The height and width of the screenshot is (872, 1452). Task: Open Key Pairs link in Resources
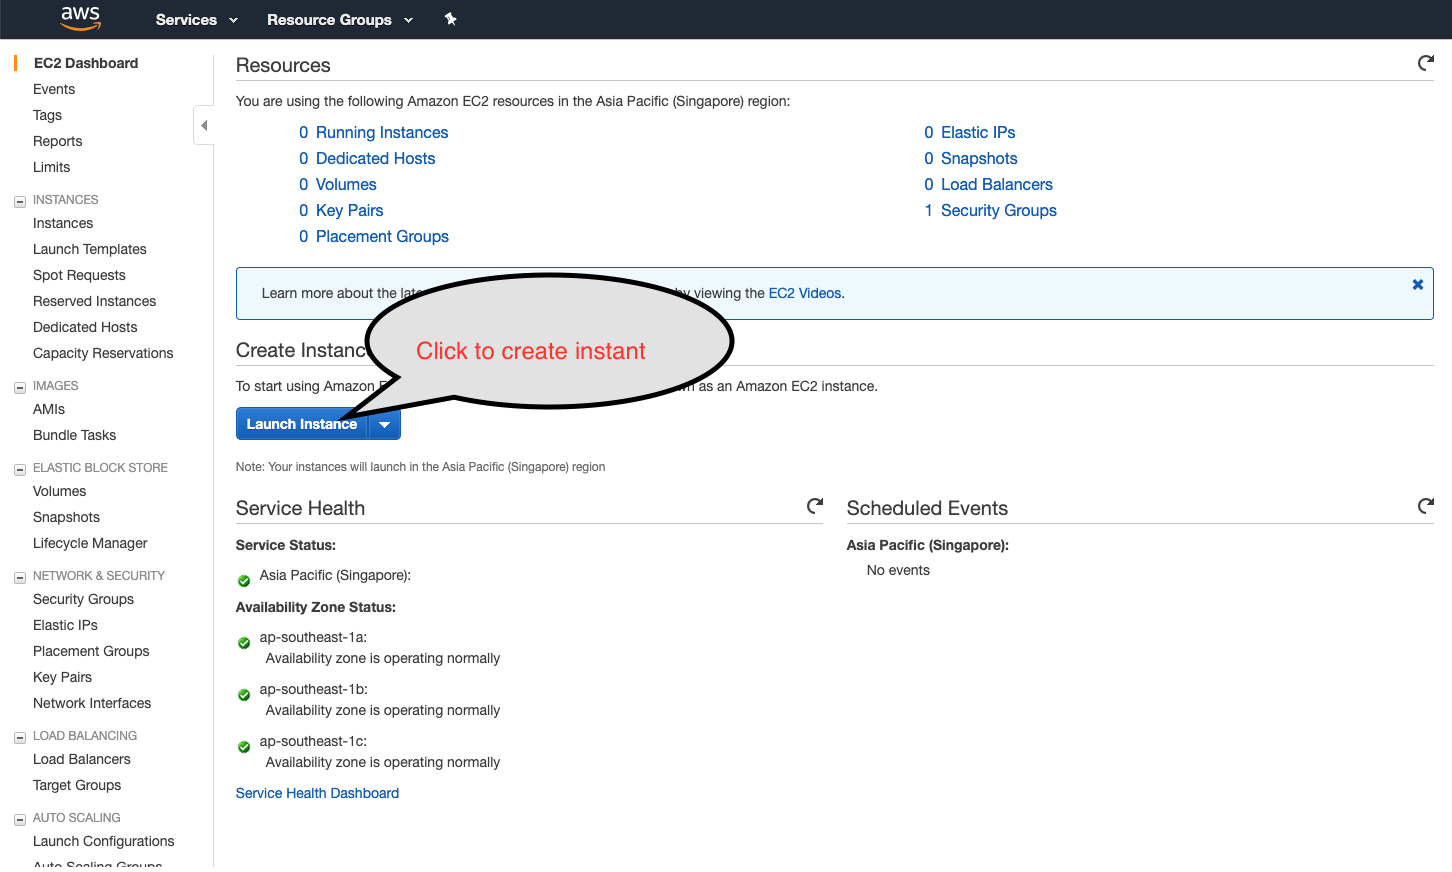350,210
